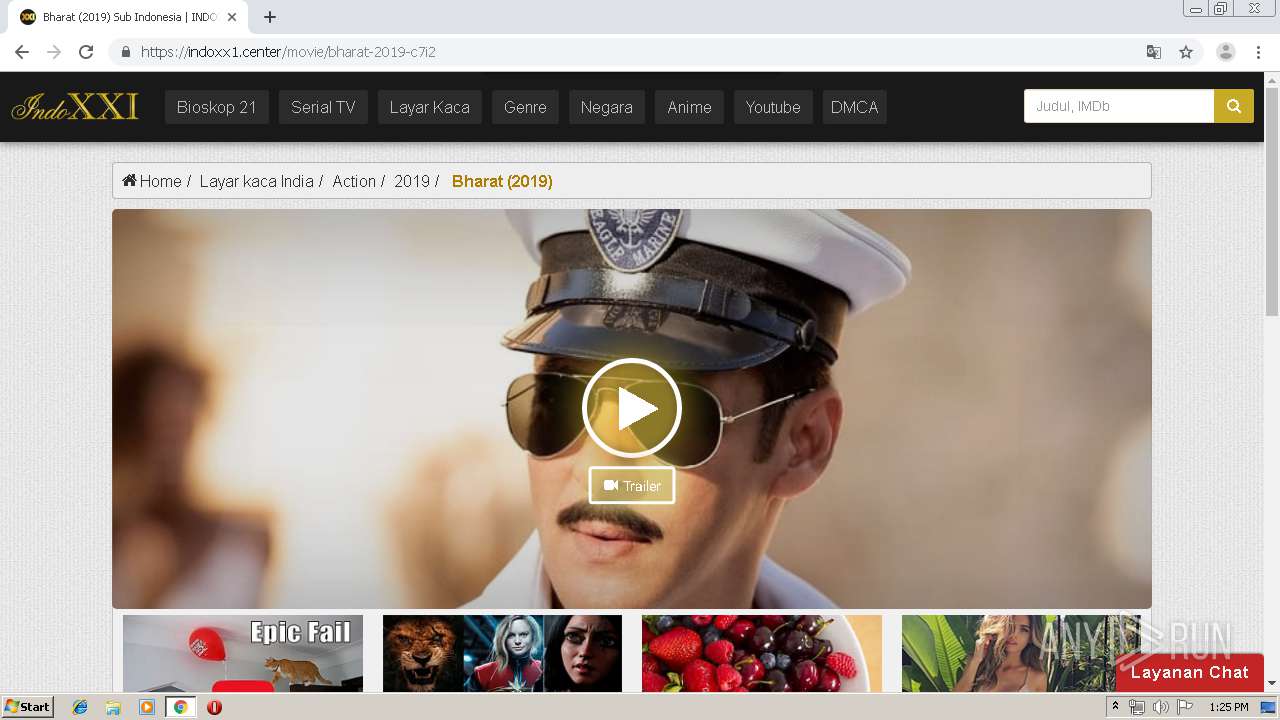Viewport: 1280px width, 720px height.
Task: Click the network tray icon
Action: pyautogui.click(x=1137, y=707)
